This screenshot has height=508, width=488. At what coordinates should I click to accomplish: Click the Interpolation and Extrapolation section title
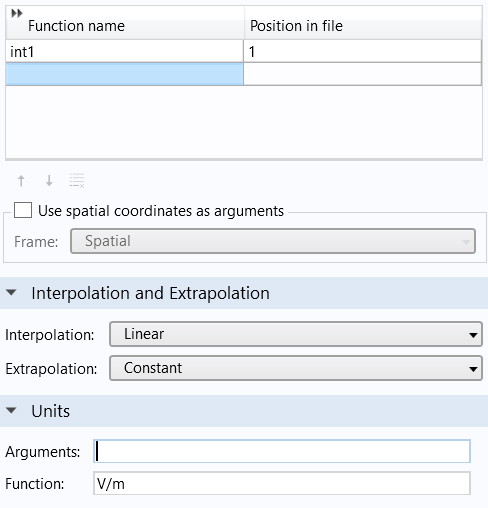pos(150,293)
